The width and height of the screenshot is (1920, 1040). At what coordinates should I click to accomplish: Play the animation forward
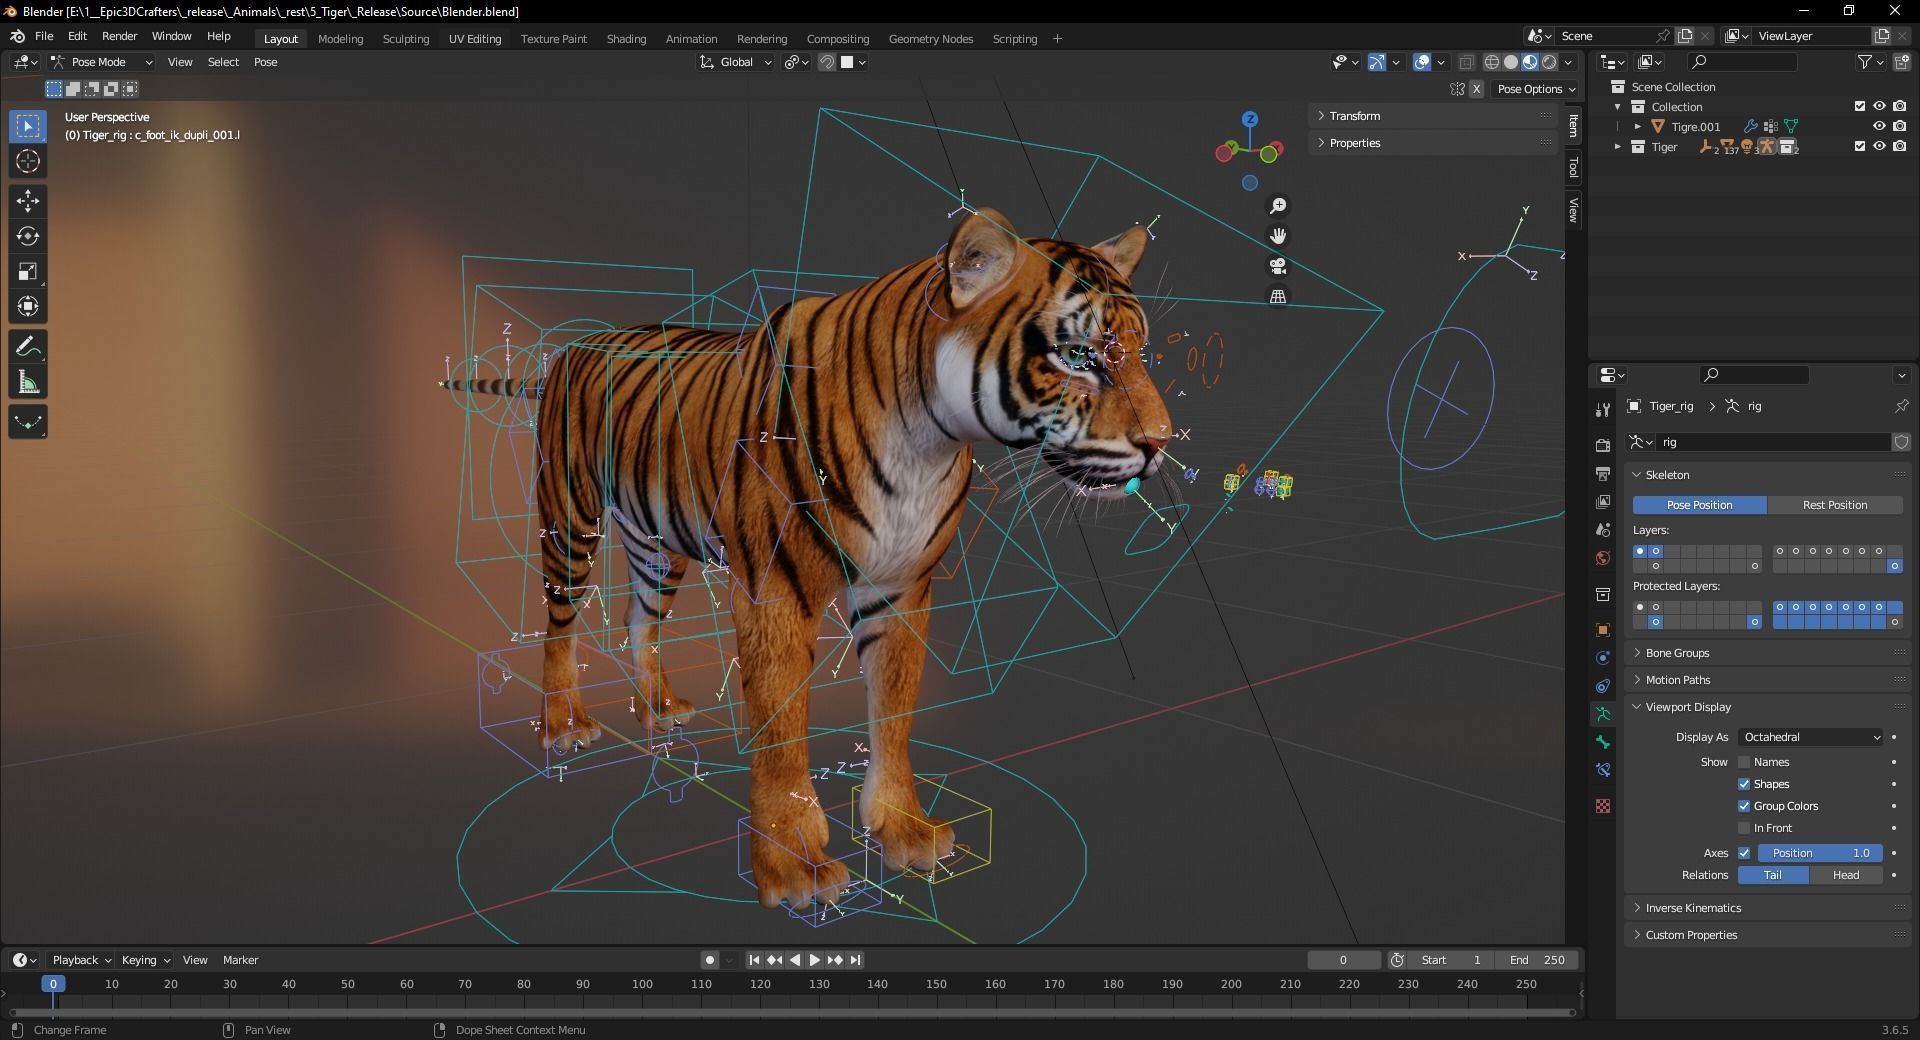[814, 960]
